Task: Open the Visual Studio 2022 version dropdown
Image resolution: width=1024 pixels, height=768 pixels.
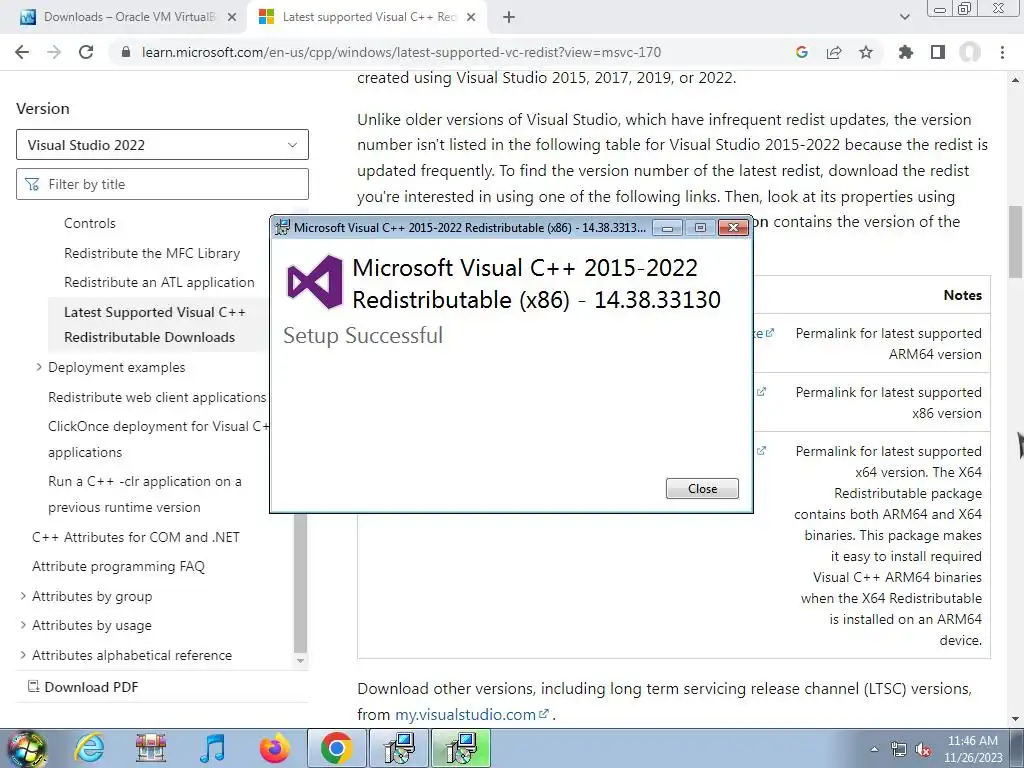Action: tap(162, 144)
